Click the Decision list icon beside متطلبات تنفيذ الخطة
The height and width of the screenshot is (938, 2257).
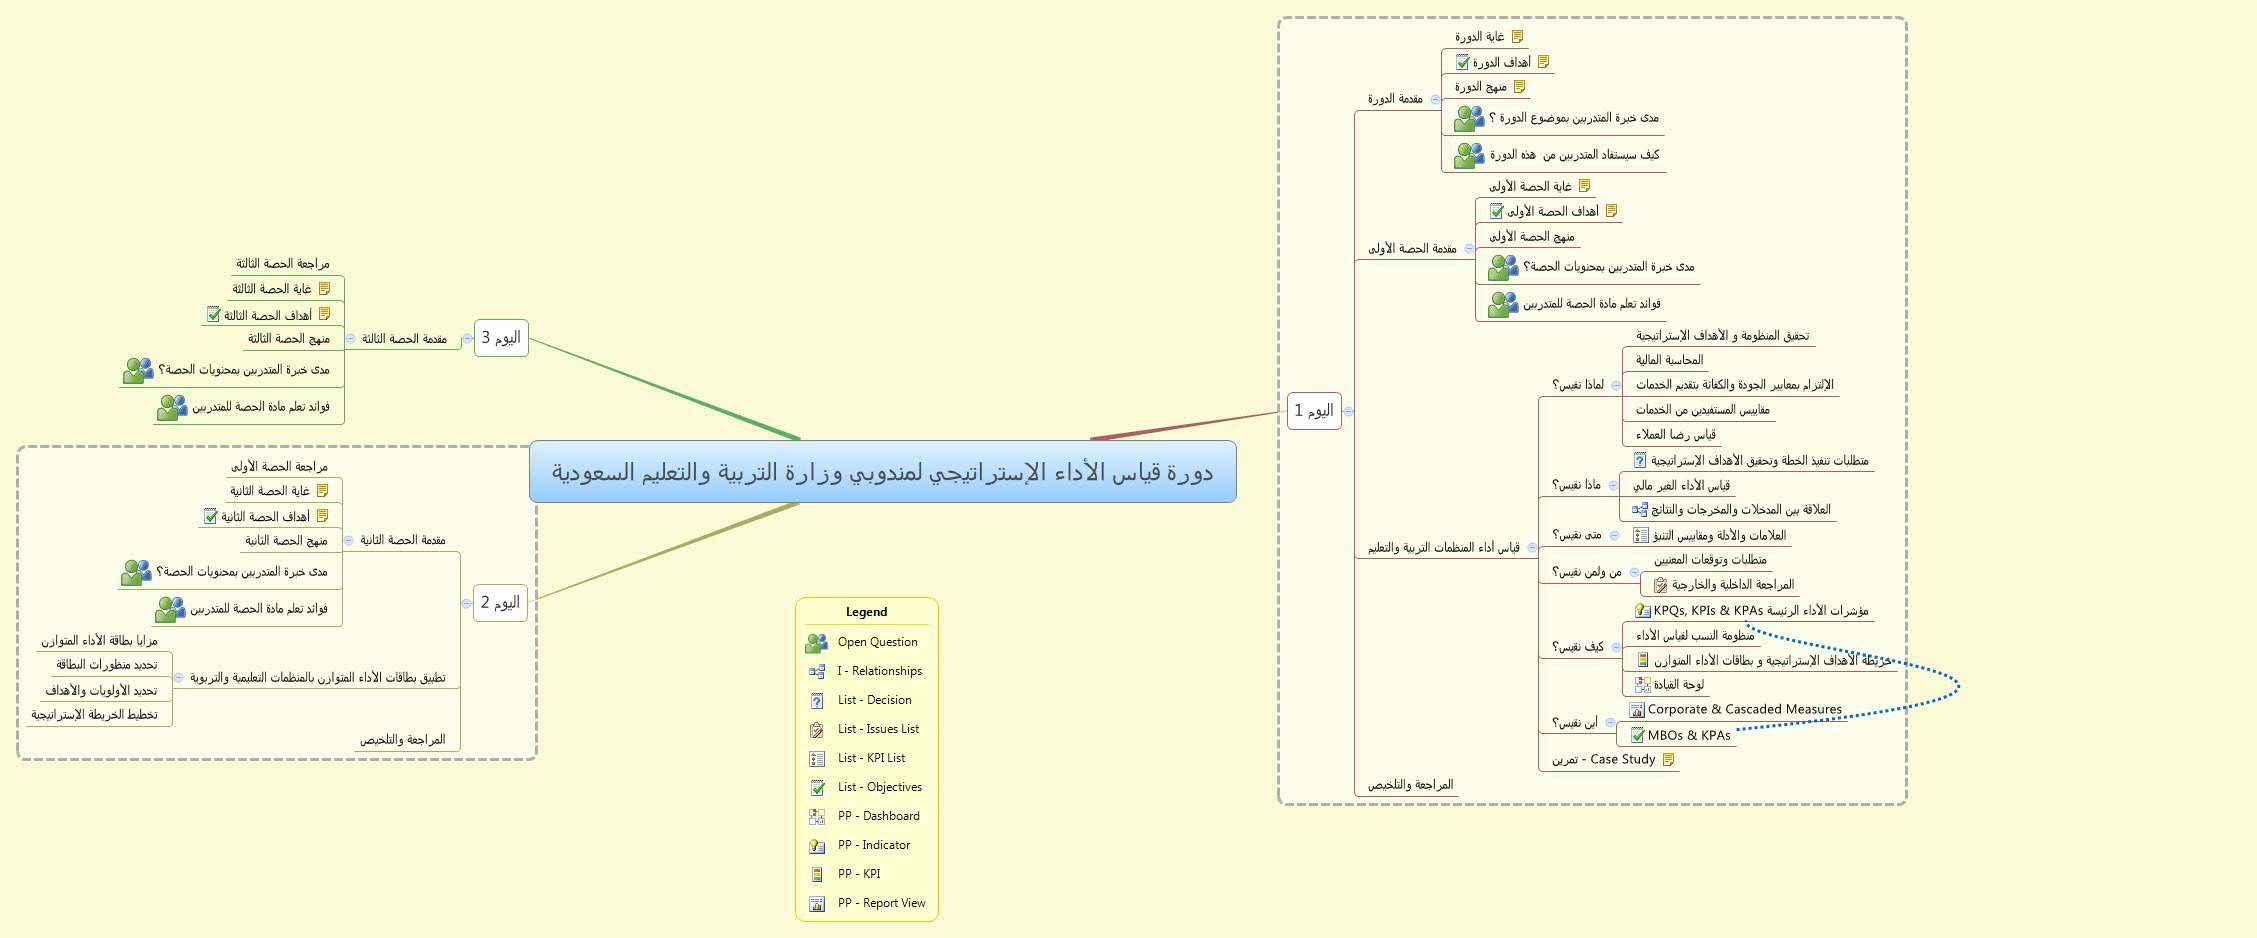[1640, 461]
